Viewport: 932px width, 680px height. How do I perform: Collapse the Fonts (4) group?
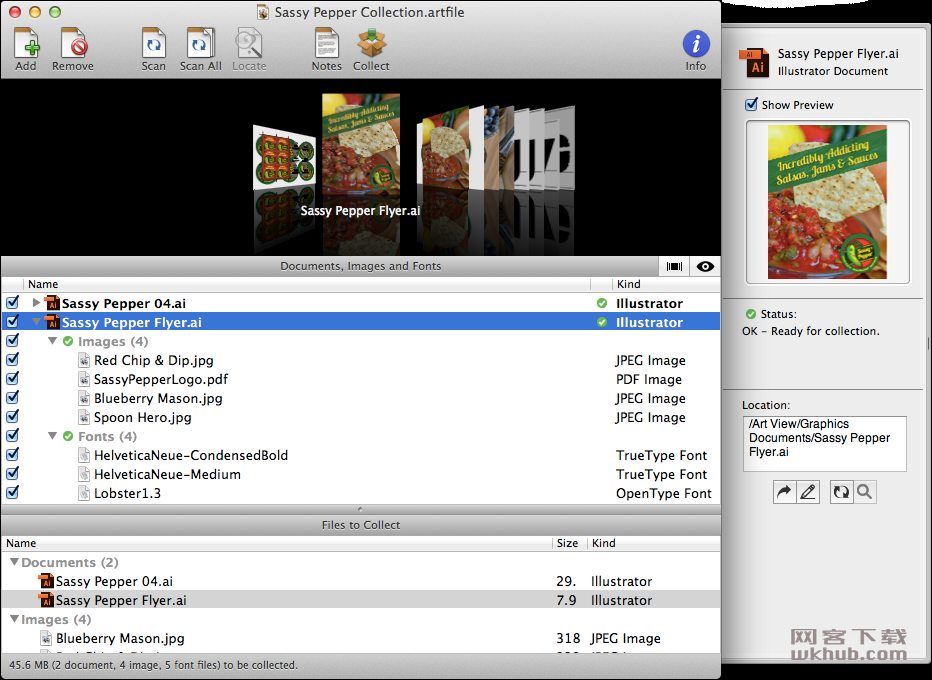point(52,436)
